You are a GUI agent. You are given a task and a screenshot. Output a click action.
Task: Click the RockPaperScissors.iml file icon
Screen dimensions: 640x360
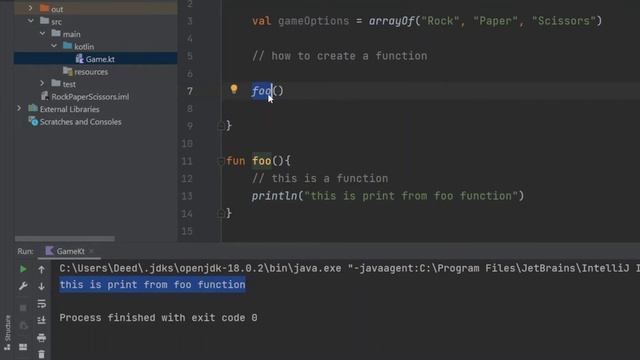(44, 96)
